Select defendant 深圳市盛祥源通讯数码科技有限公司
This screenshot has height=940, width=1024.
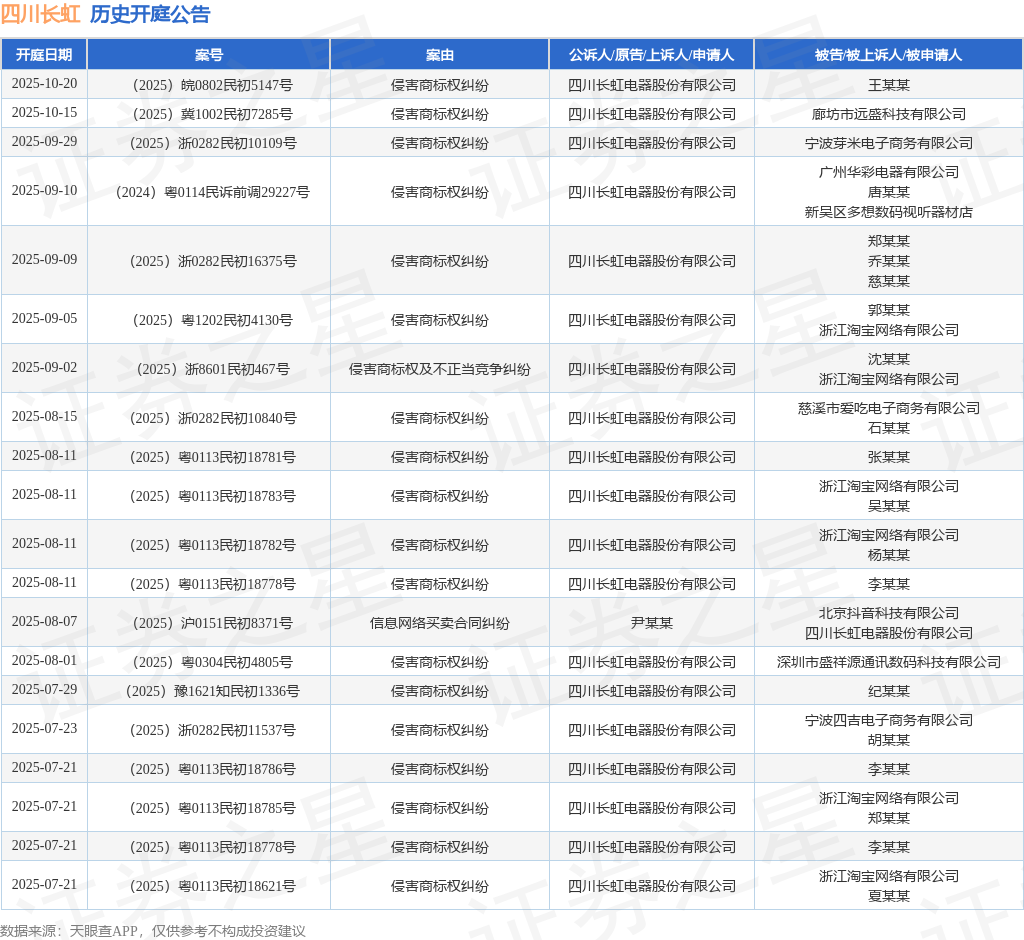(889, 662)
